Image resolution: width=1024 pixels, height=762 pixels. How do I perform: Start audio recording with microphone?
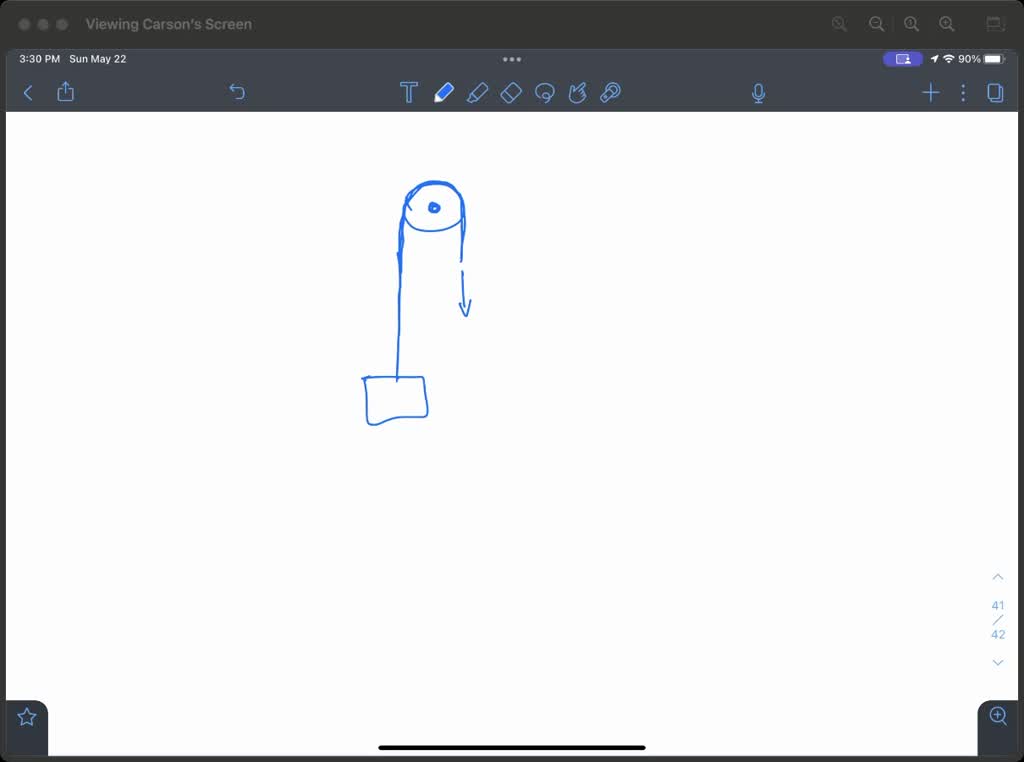tap(758, 93)
